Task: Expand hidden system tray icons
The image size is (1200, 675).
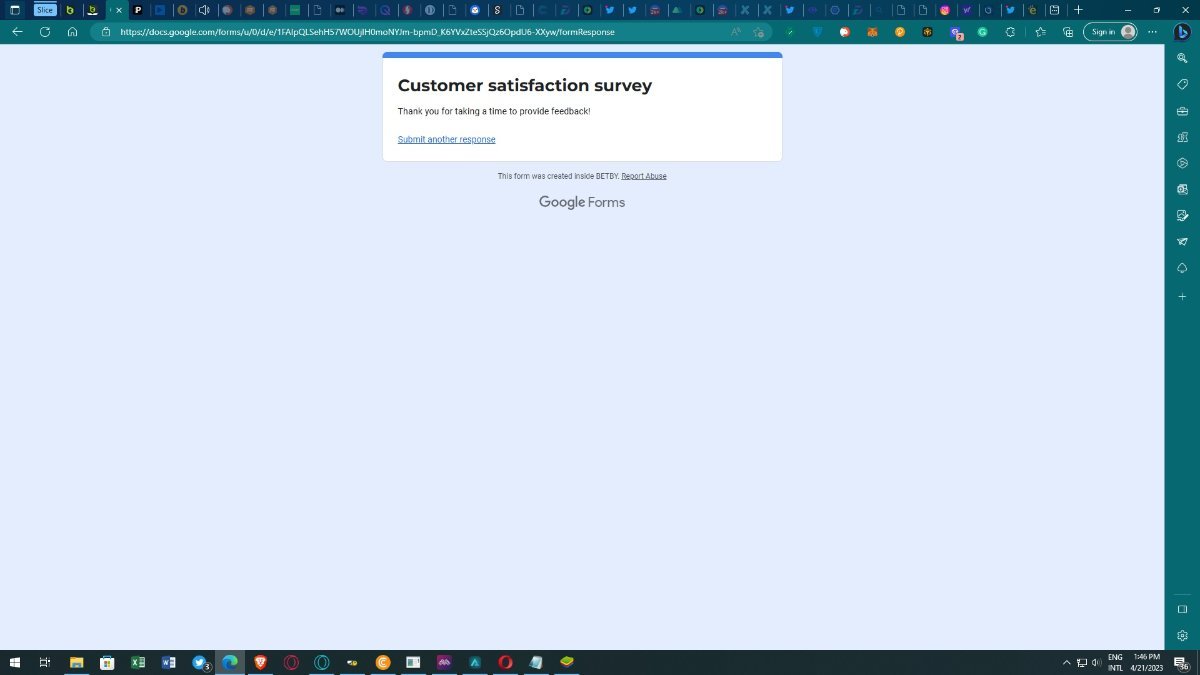Action: (1067, 662)
